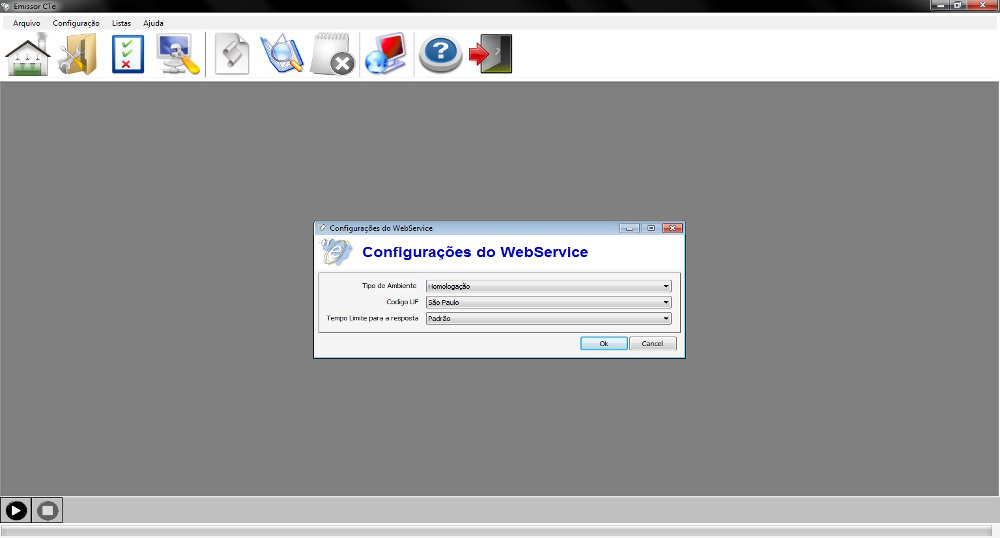Open the Arquivo menu
The image size is (1000, 538).
pyautogui.click(x=26, y=23)
